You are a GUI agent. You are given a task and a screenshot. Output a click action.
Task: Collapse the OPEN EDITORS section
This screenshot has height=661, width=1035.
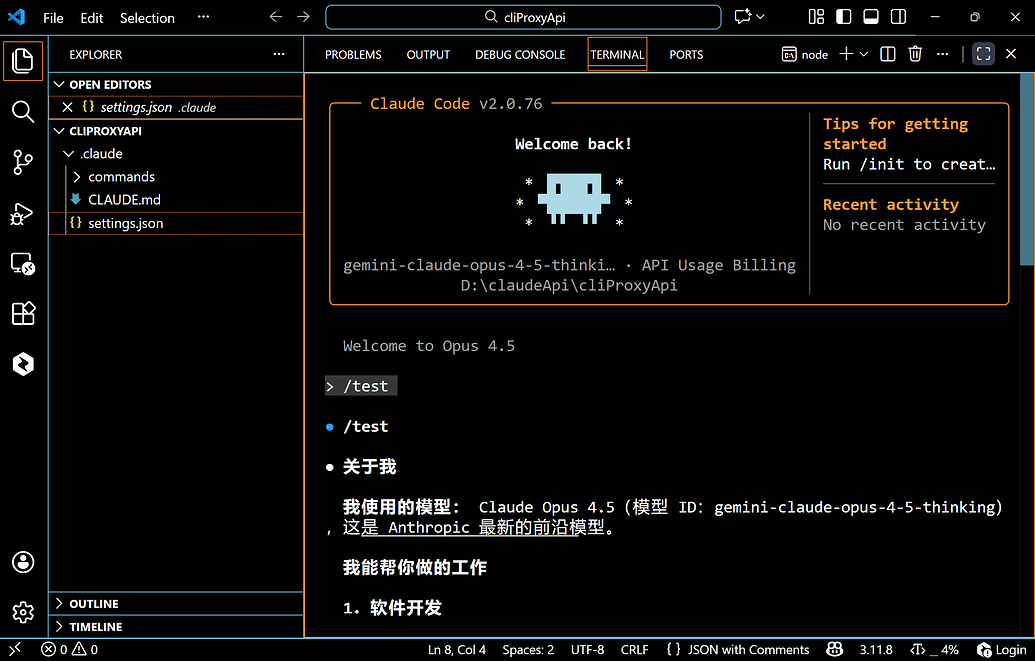176,85
